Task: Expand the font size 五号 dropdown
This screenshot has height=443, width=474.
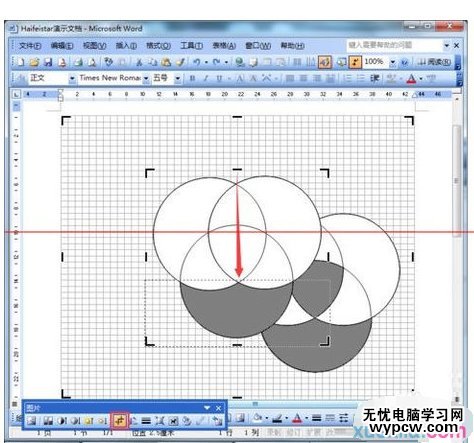Action: coord(178,79)
